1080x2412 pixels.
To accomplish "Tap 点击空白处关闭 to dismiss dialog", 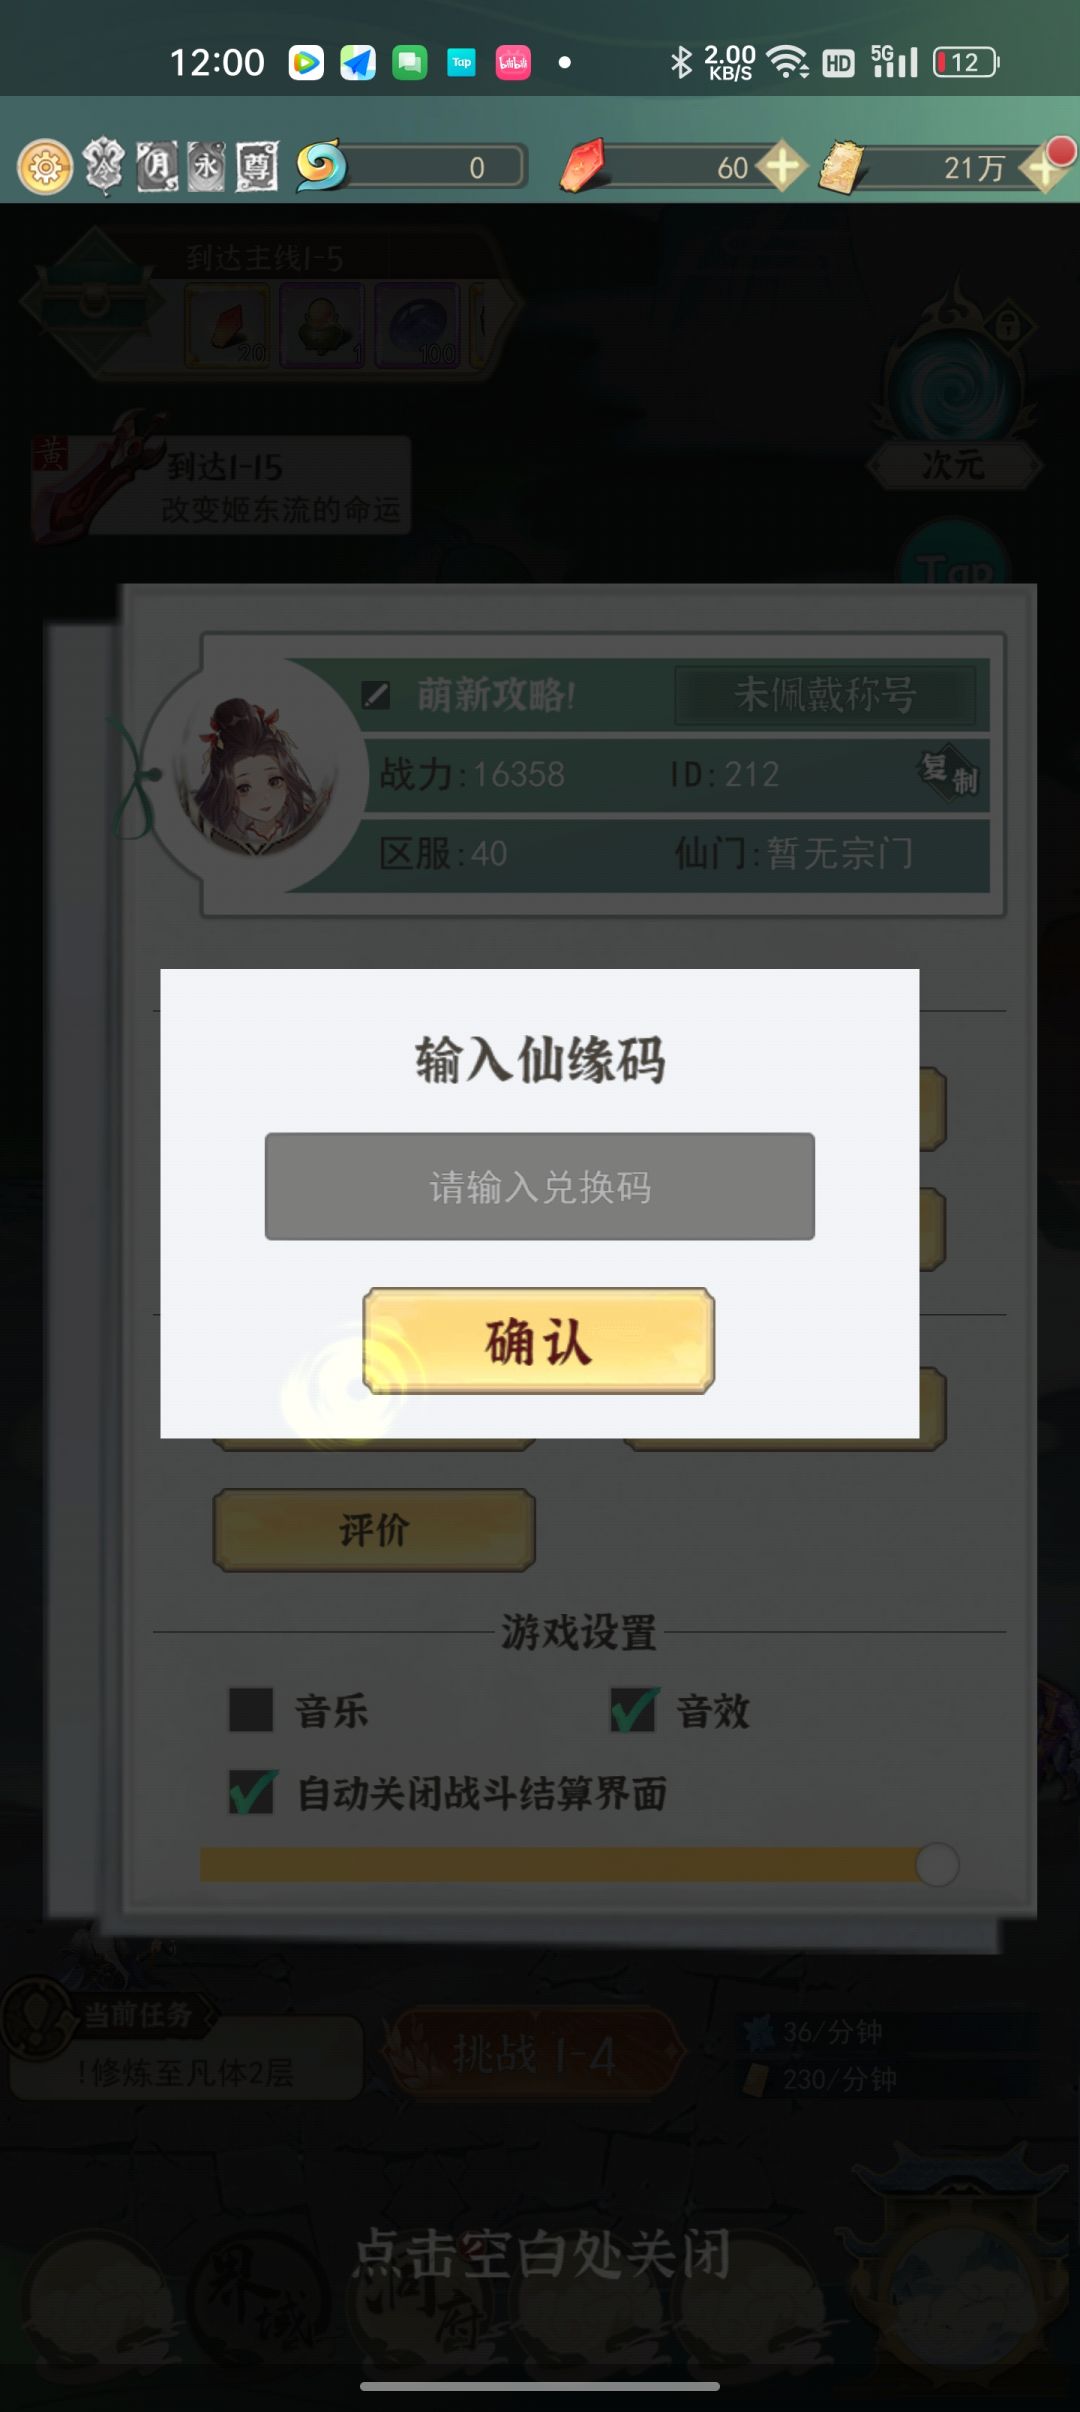I will pos(542,2254).
